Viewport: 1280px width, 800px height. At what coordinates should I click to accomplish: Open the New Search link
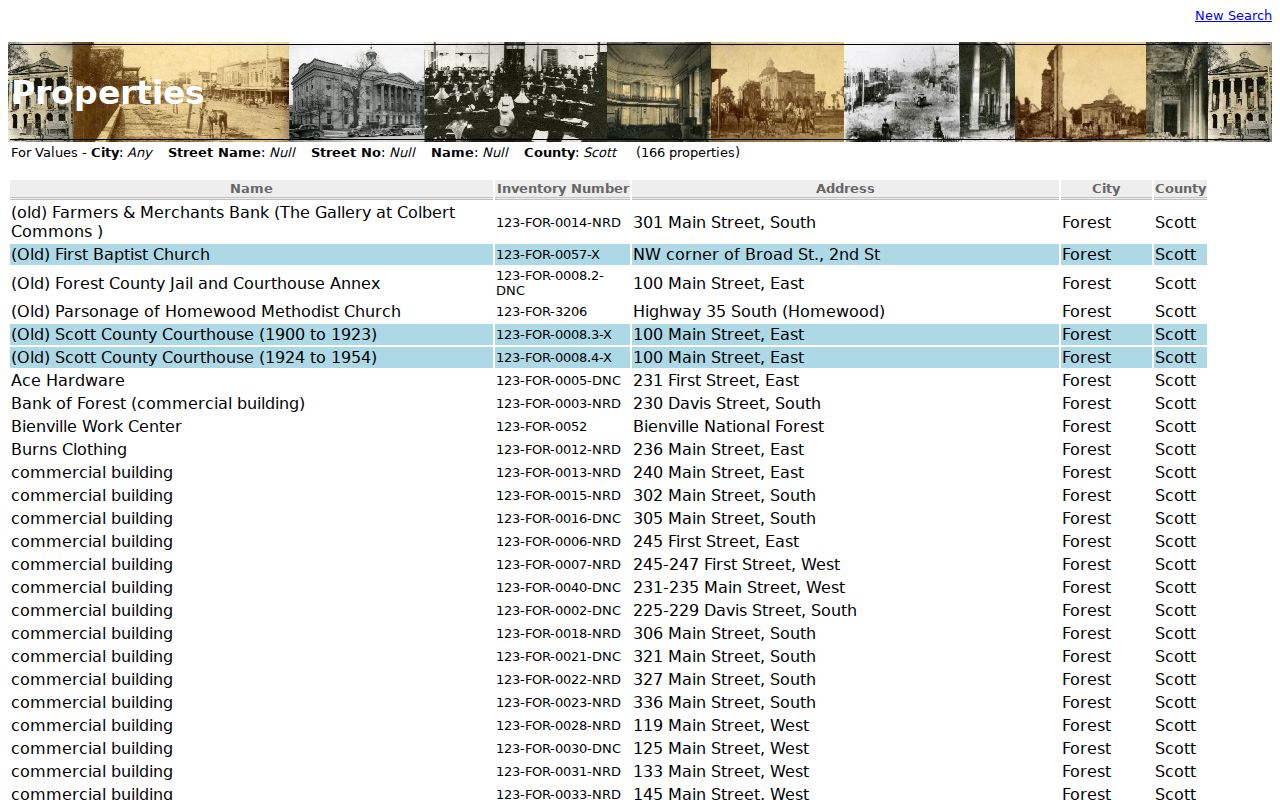(1233, 15)
